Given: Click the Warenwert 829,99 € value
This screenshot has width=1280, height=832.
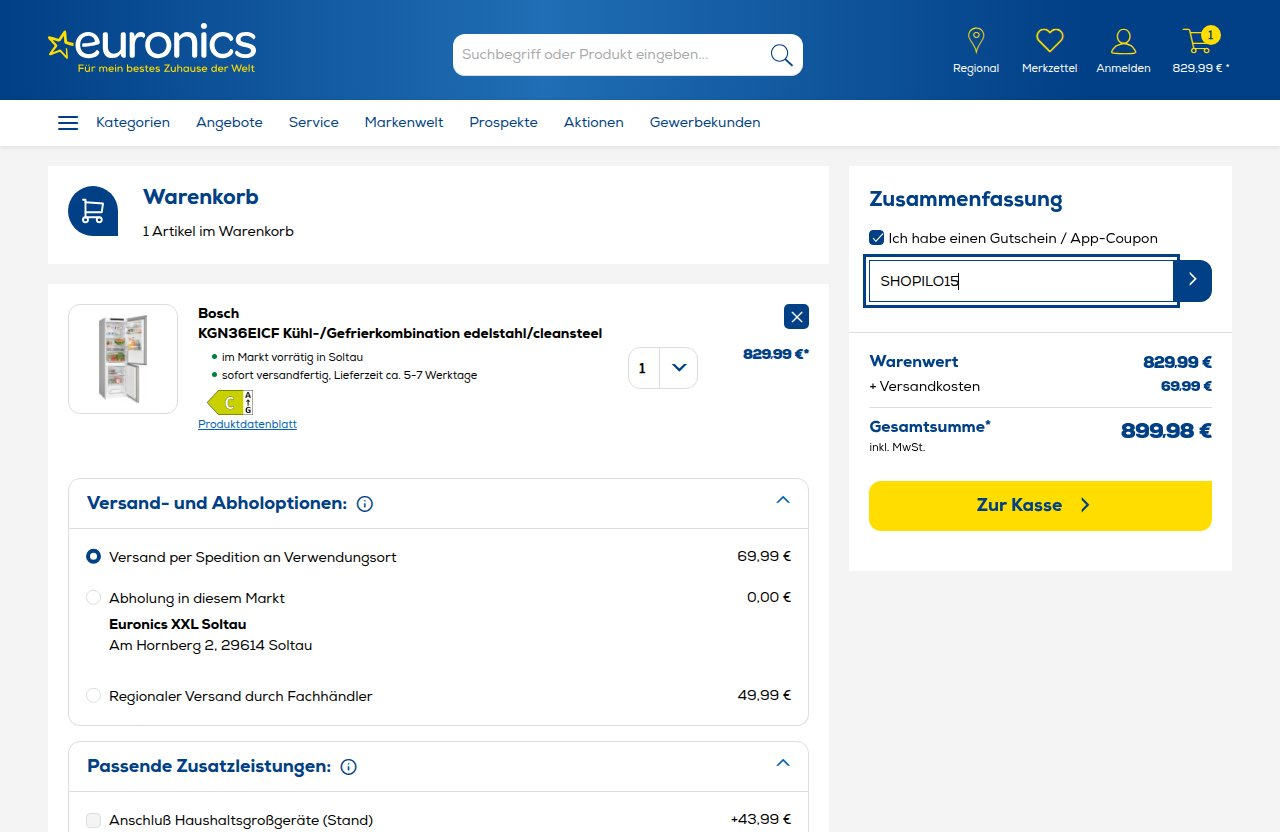Looking at the screenshot, I should 1178,362.
